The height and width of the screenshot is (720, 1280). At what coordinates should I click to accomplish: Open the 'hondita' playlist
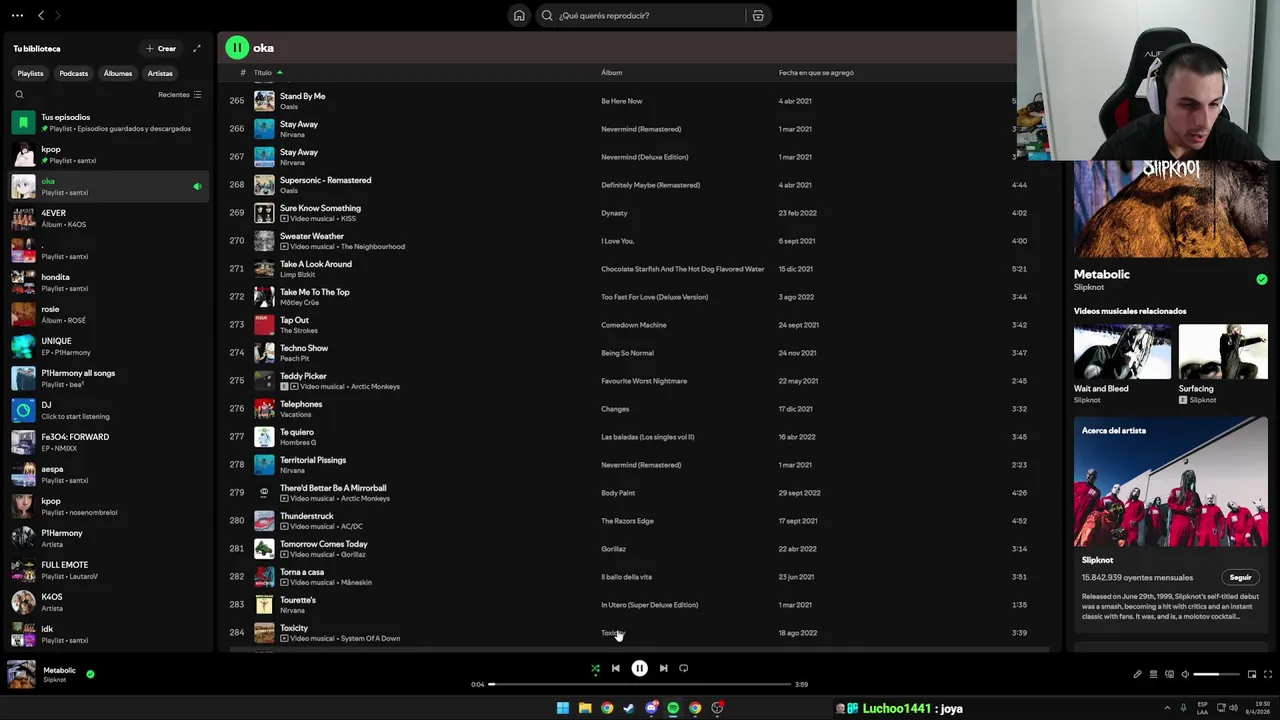pyautogui.click(x=109, y=283)
